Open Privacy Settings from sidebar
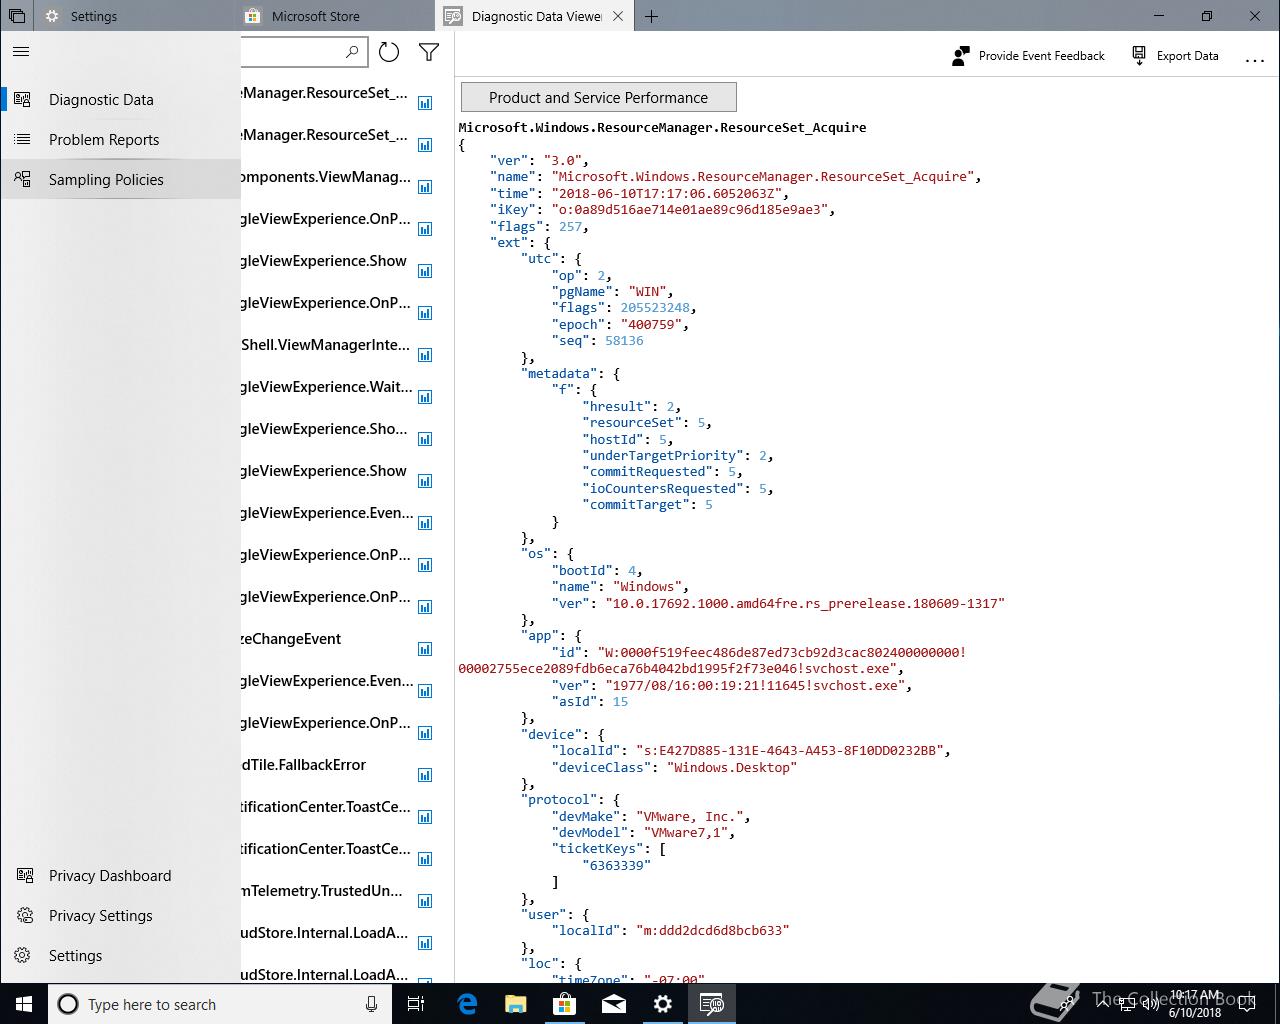The image size is (1280, 1024). tap(120, 916)
